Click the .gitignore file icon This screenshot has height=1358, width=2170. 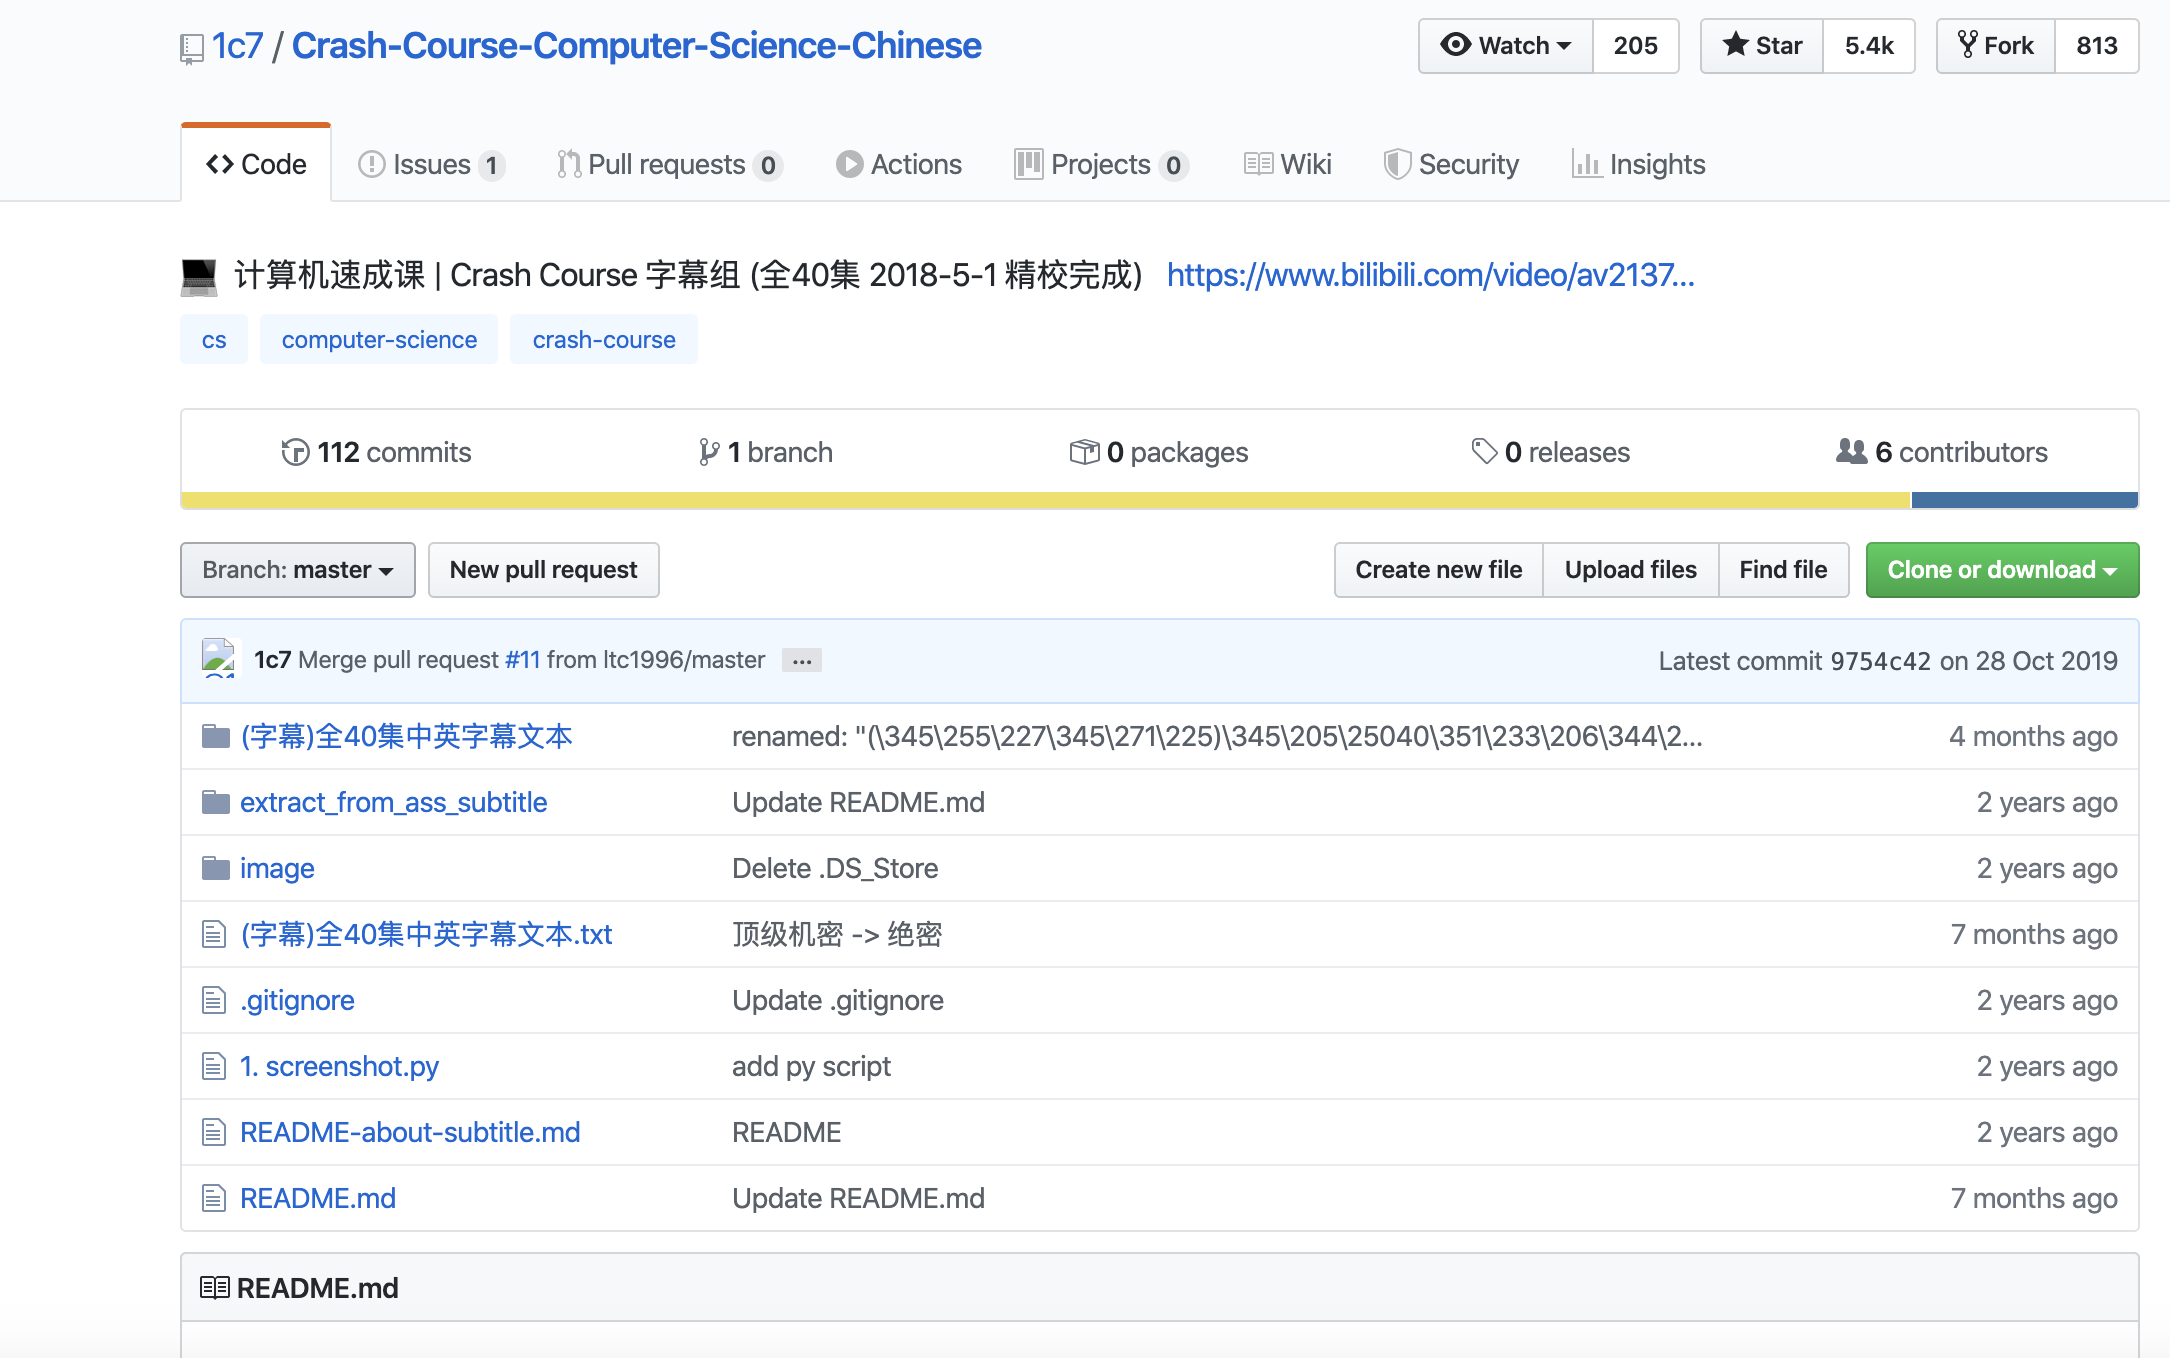[x=213, y=1000]
